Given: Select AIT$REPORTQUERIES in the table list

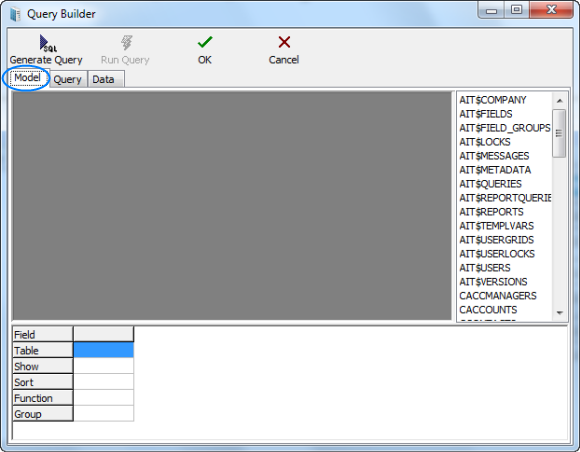Looking at the screenshot, I should click(505, 198).
